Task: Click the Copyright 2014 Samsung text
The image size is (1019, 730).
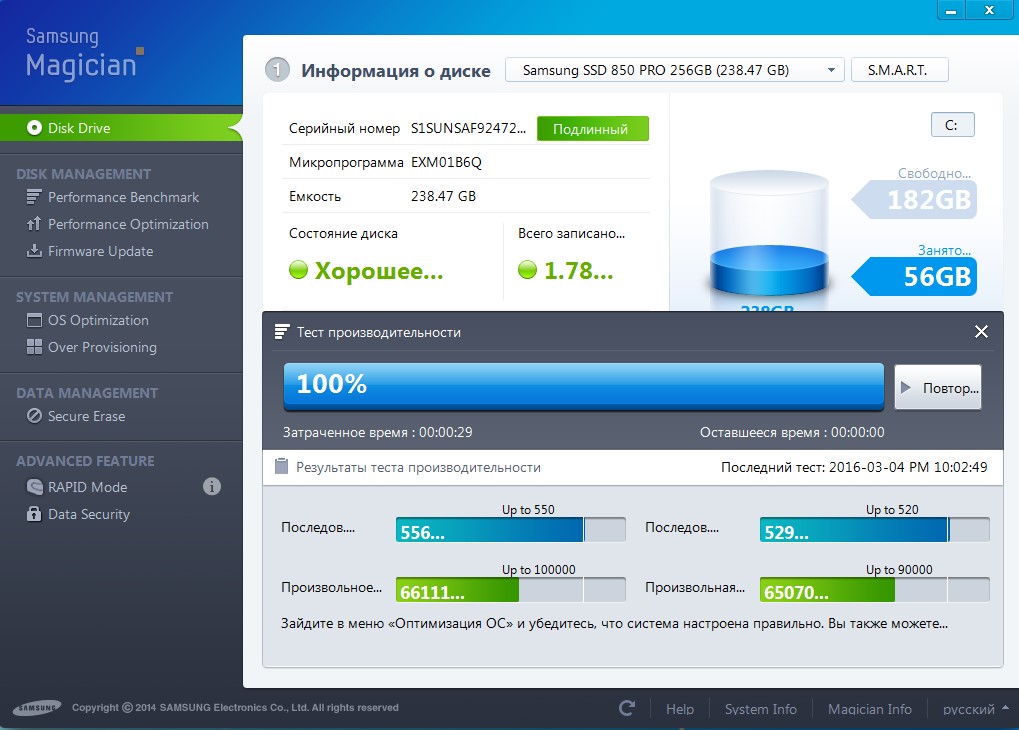Action: [235, 707]
